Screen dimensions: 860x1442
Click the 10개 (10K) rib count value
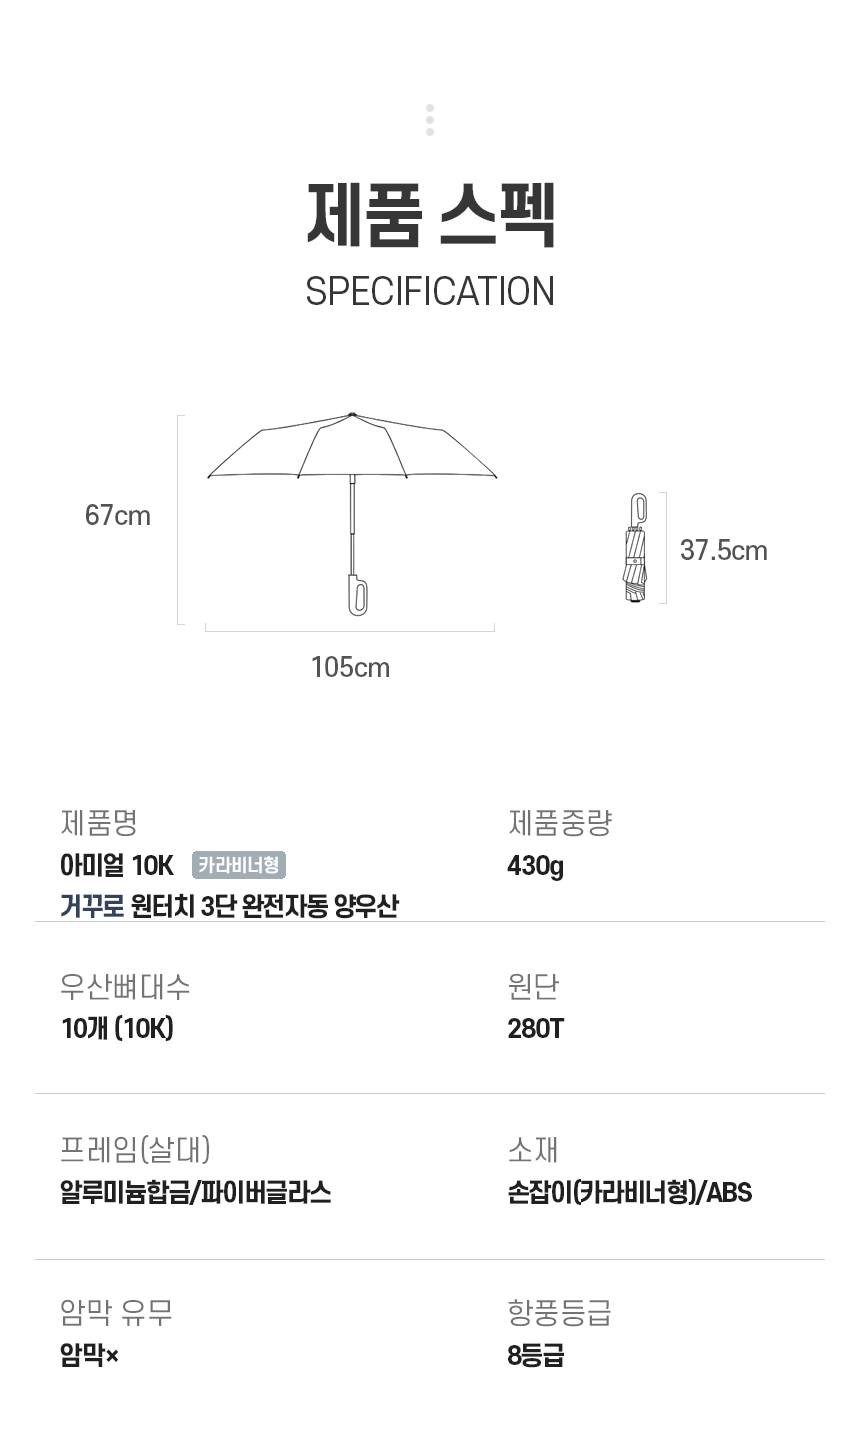[x=117, y=1028]
